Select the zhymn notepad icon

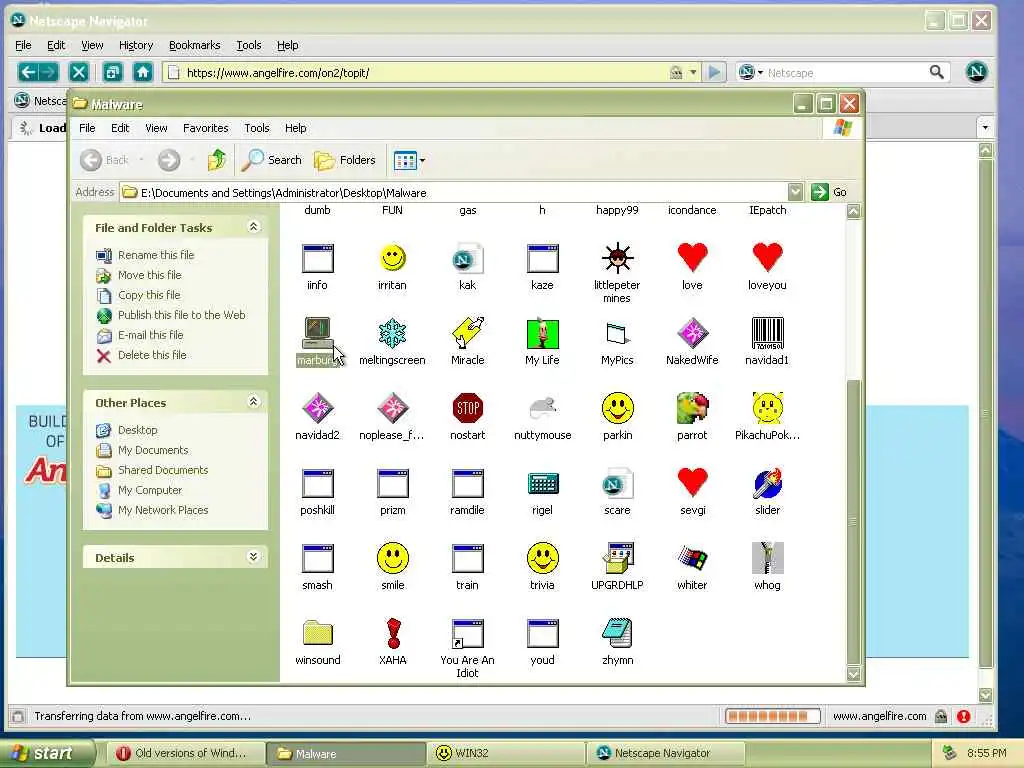click(617, 633)
